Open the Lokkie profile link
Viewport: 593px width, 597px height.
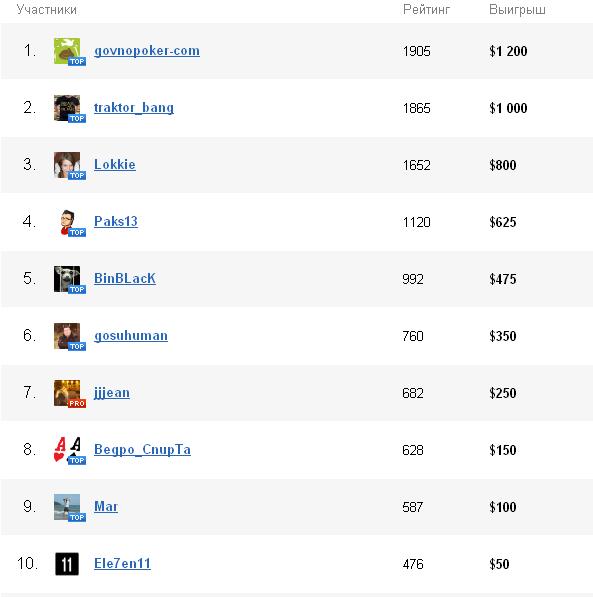(x=115, y=165)
